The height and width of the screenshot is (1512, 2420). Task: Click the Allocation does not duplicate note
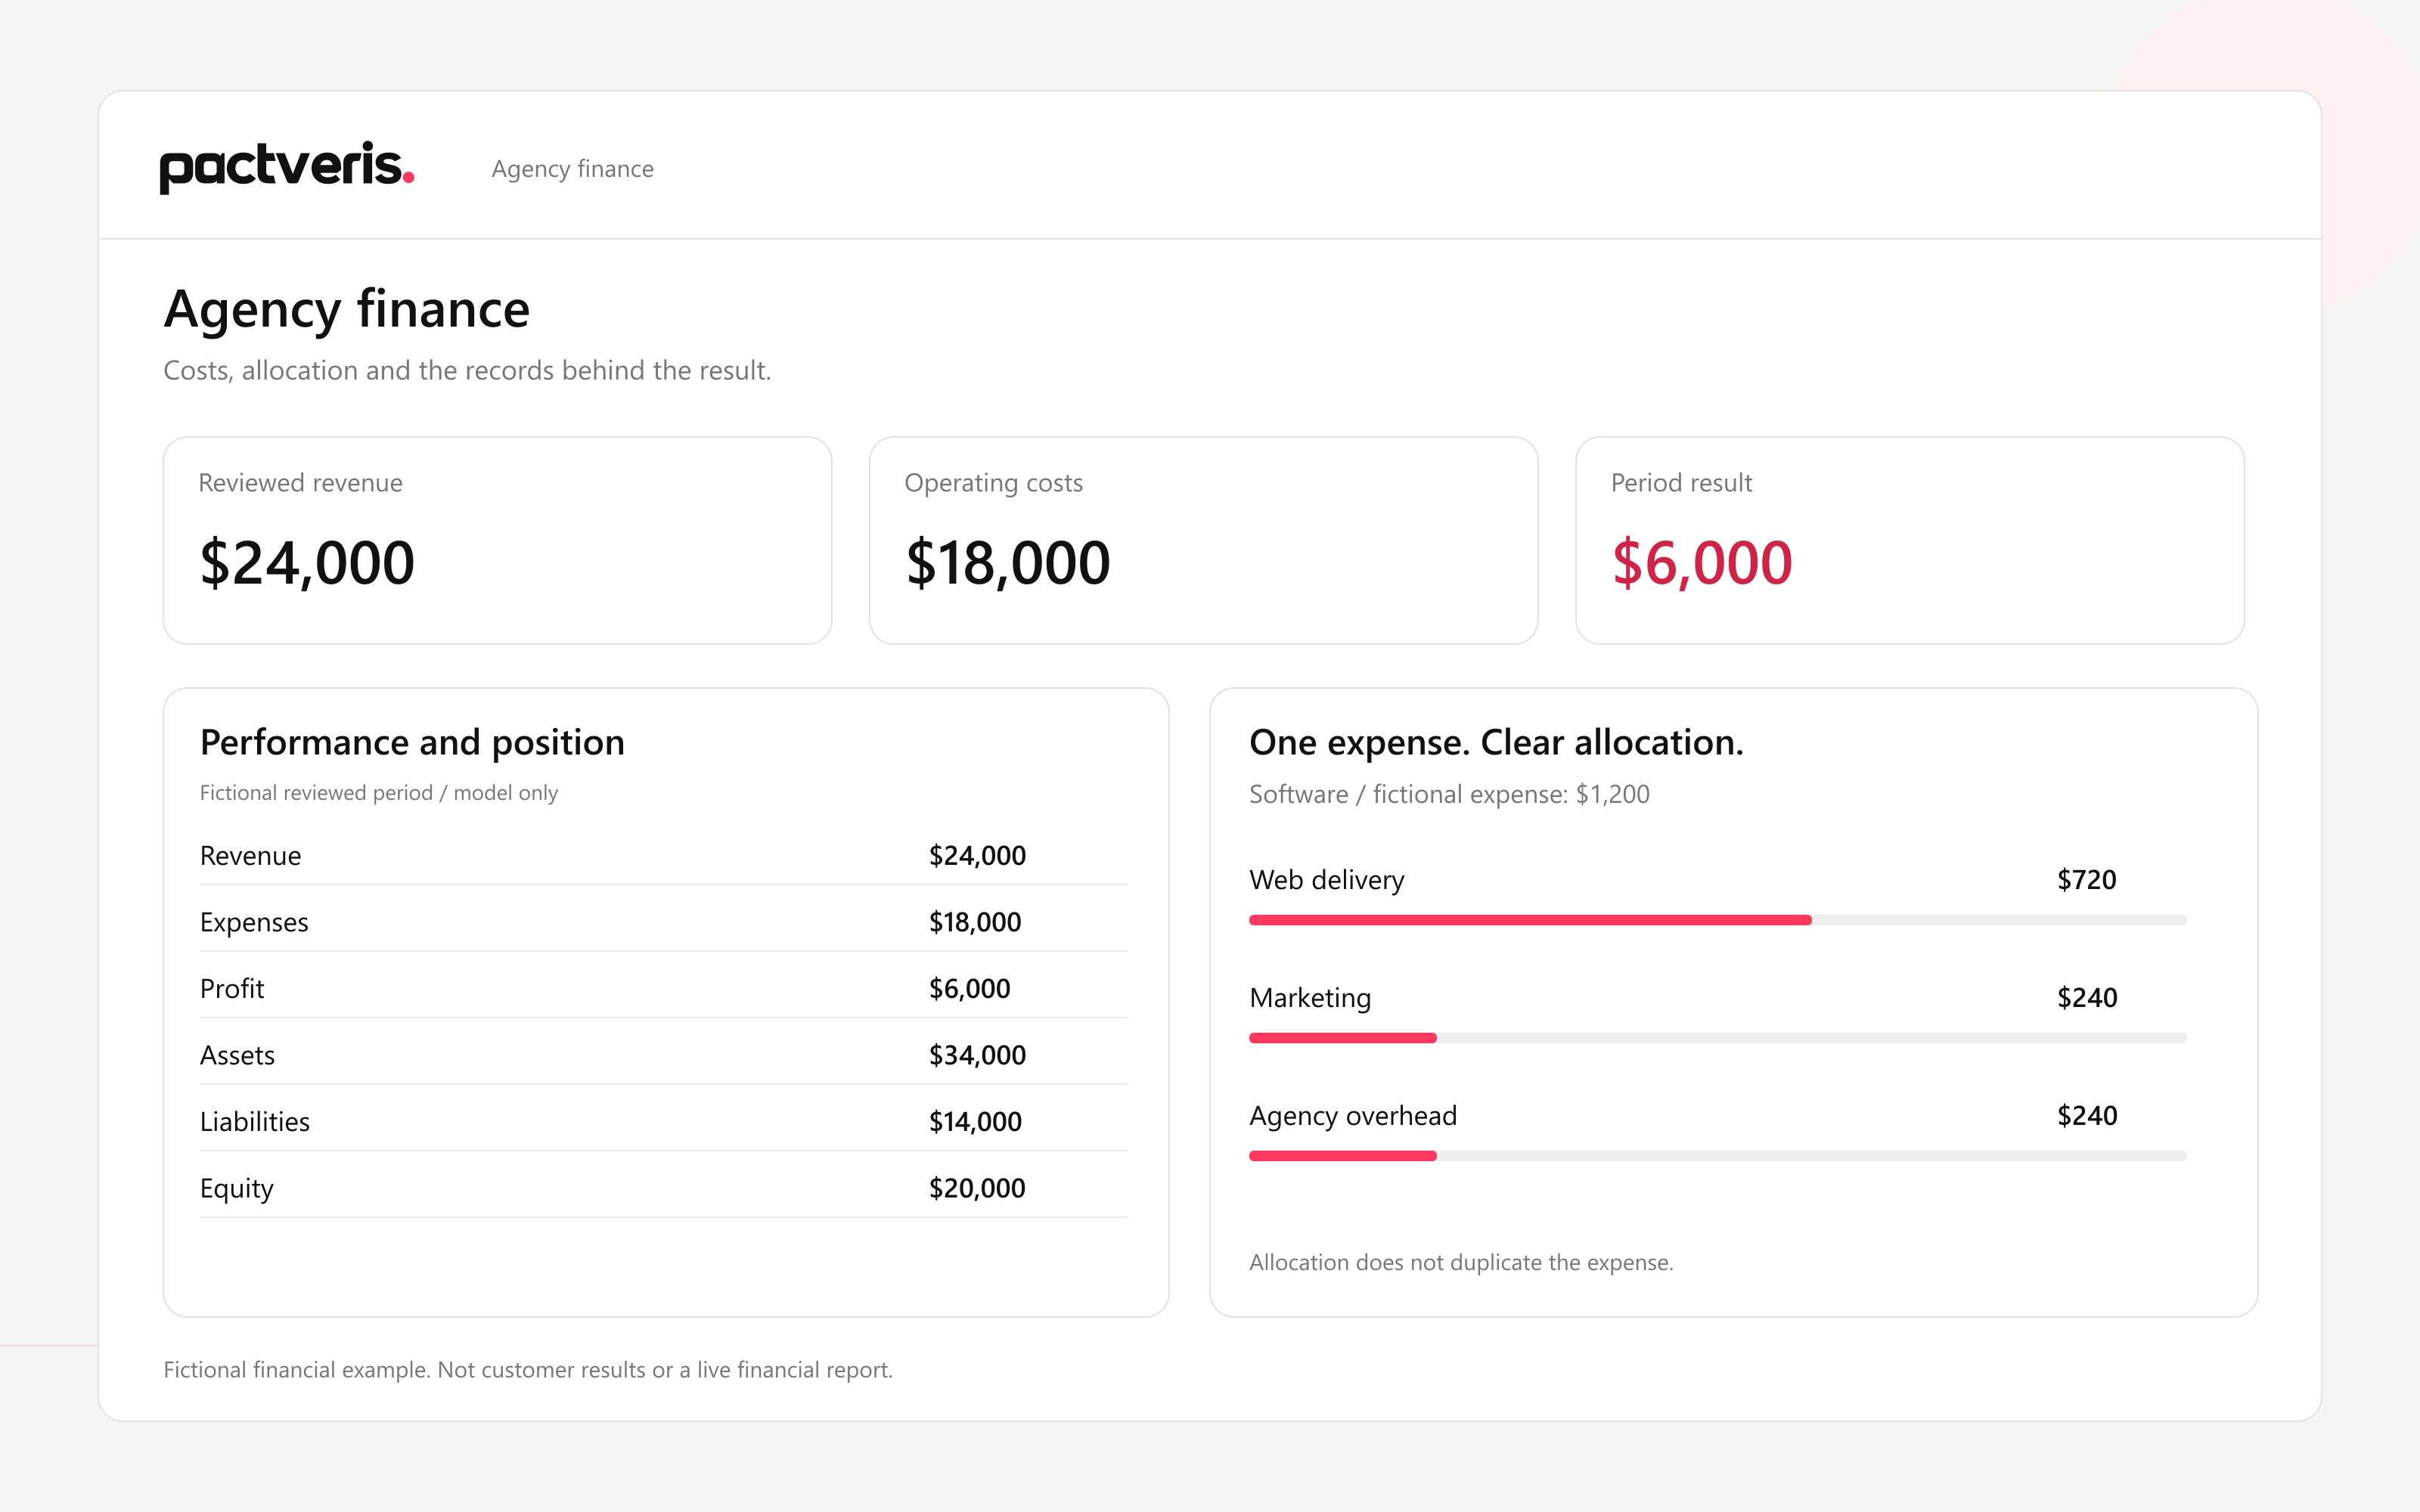pyautogui.click(x=1461, y=1263)
